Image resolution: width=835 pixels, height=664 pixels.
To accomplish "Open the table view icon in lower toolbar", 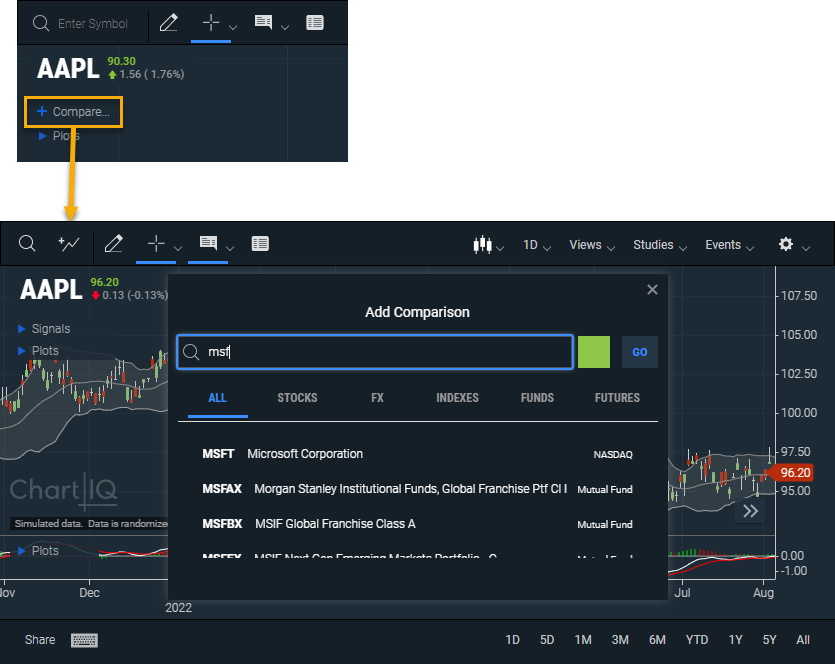I will point(260,244).
